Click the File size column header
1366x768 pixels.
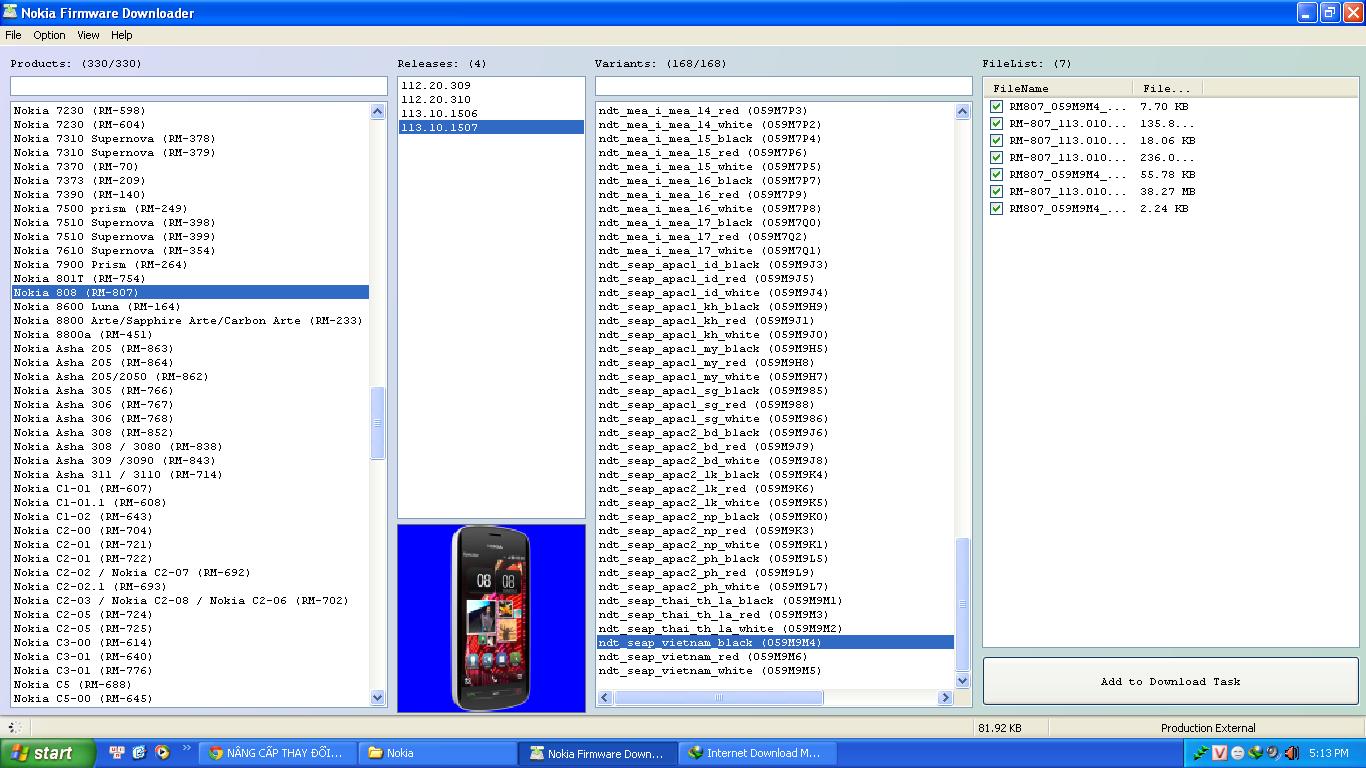(1167, 88)
